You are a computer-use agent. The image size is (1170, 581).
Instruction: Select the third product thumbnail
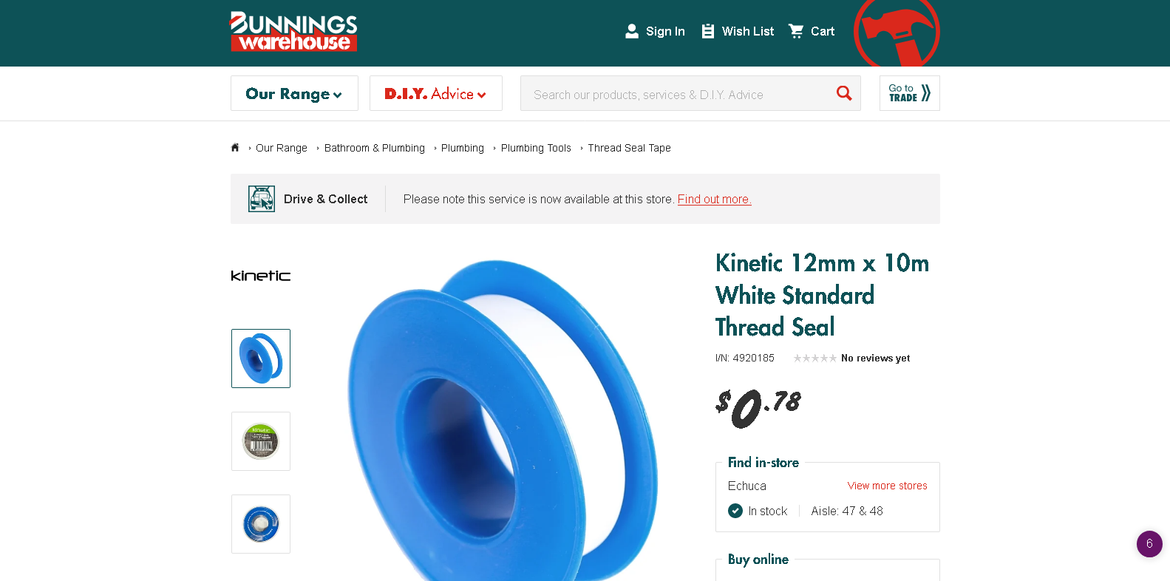pyautogui.click(x=260, y=524)
